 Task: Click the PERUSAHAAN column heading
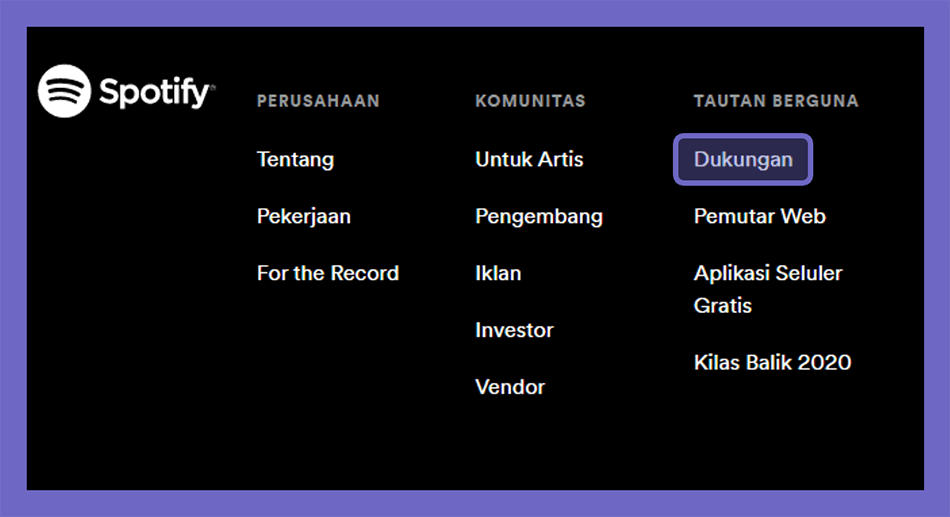(x=318, y=101)
